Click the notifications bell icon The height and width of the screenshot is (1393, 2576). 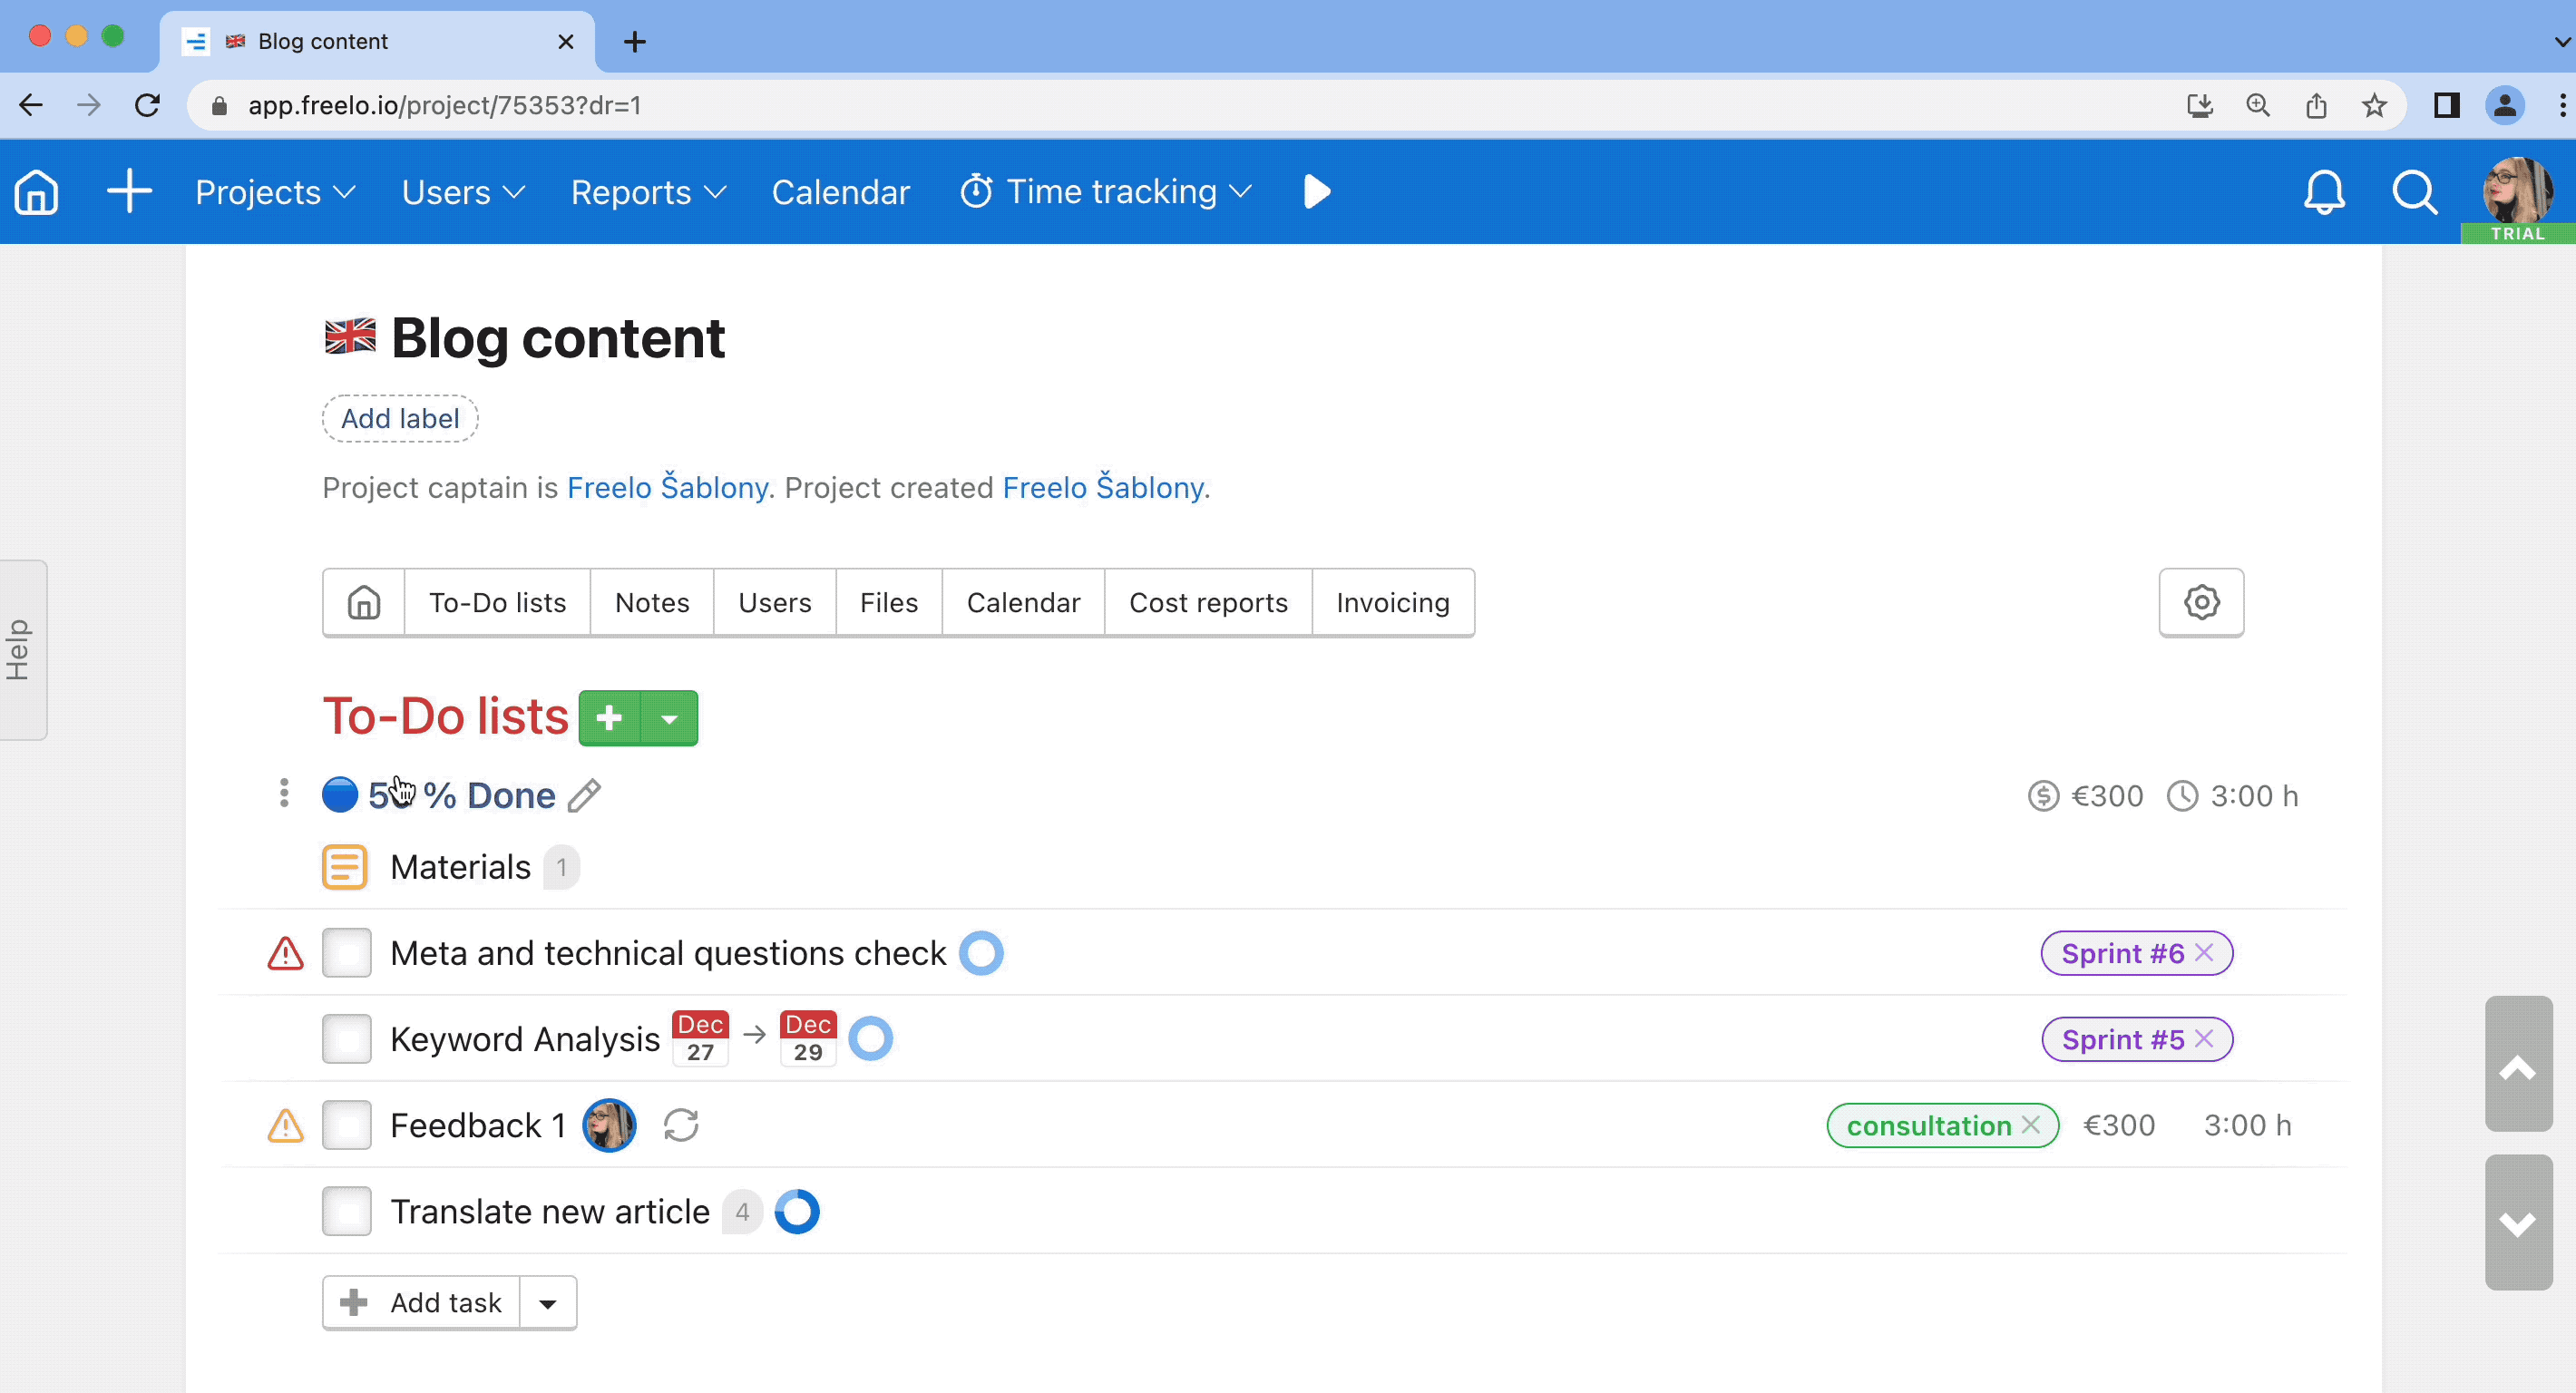pyautogui.click(x=2326, y=192)
